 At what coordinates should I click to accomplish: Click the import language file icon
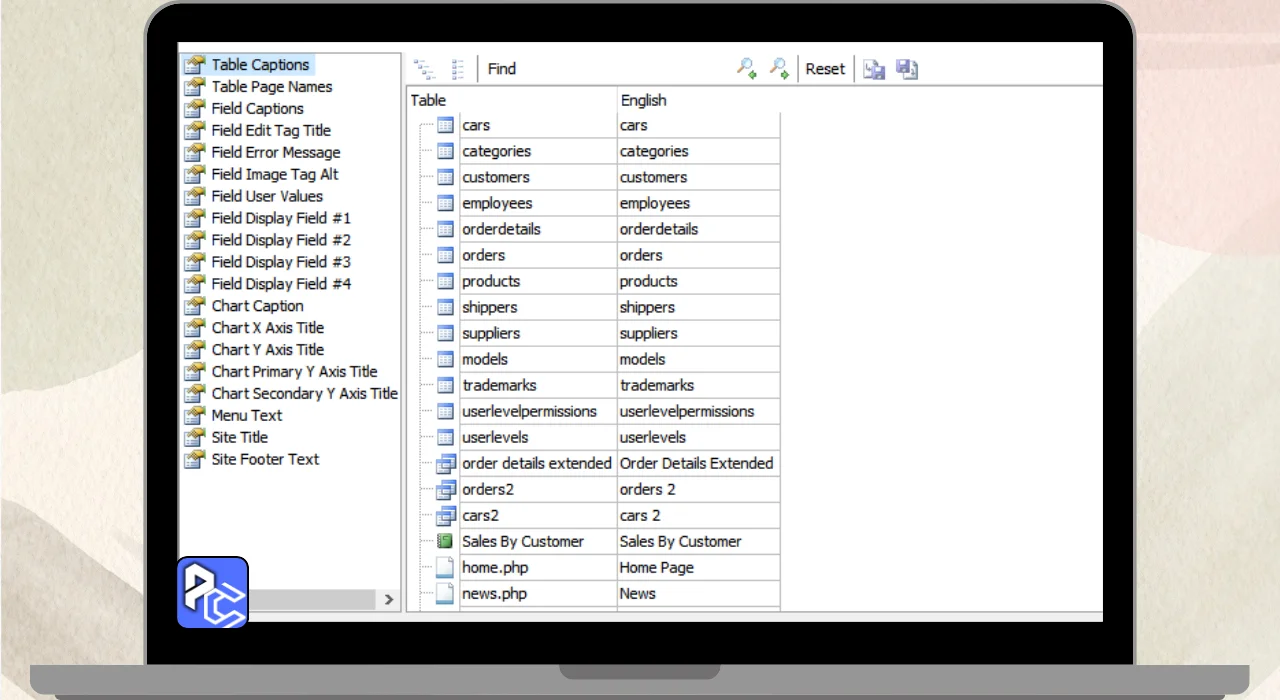tap(874, 69)
